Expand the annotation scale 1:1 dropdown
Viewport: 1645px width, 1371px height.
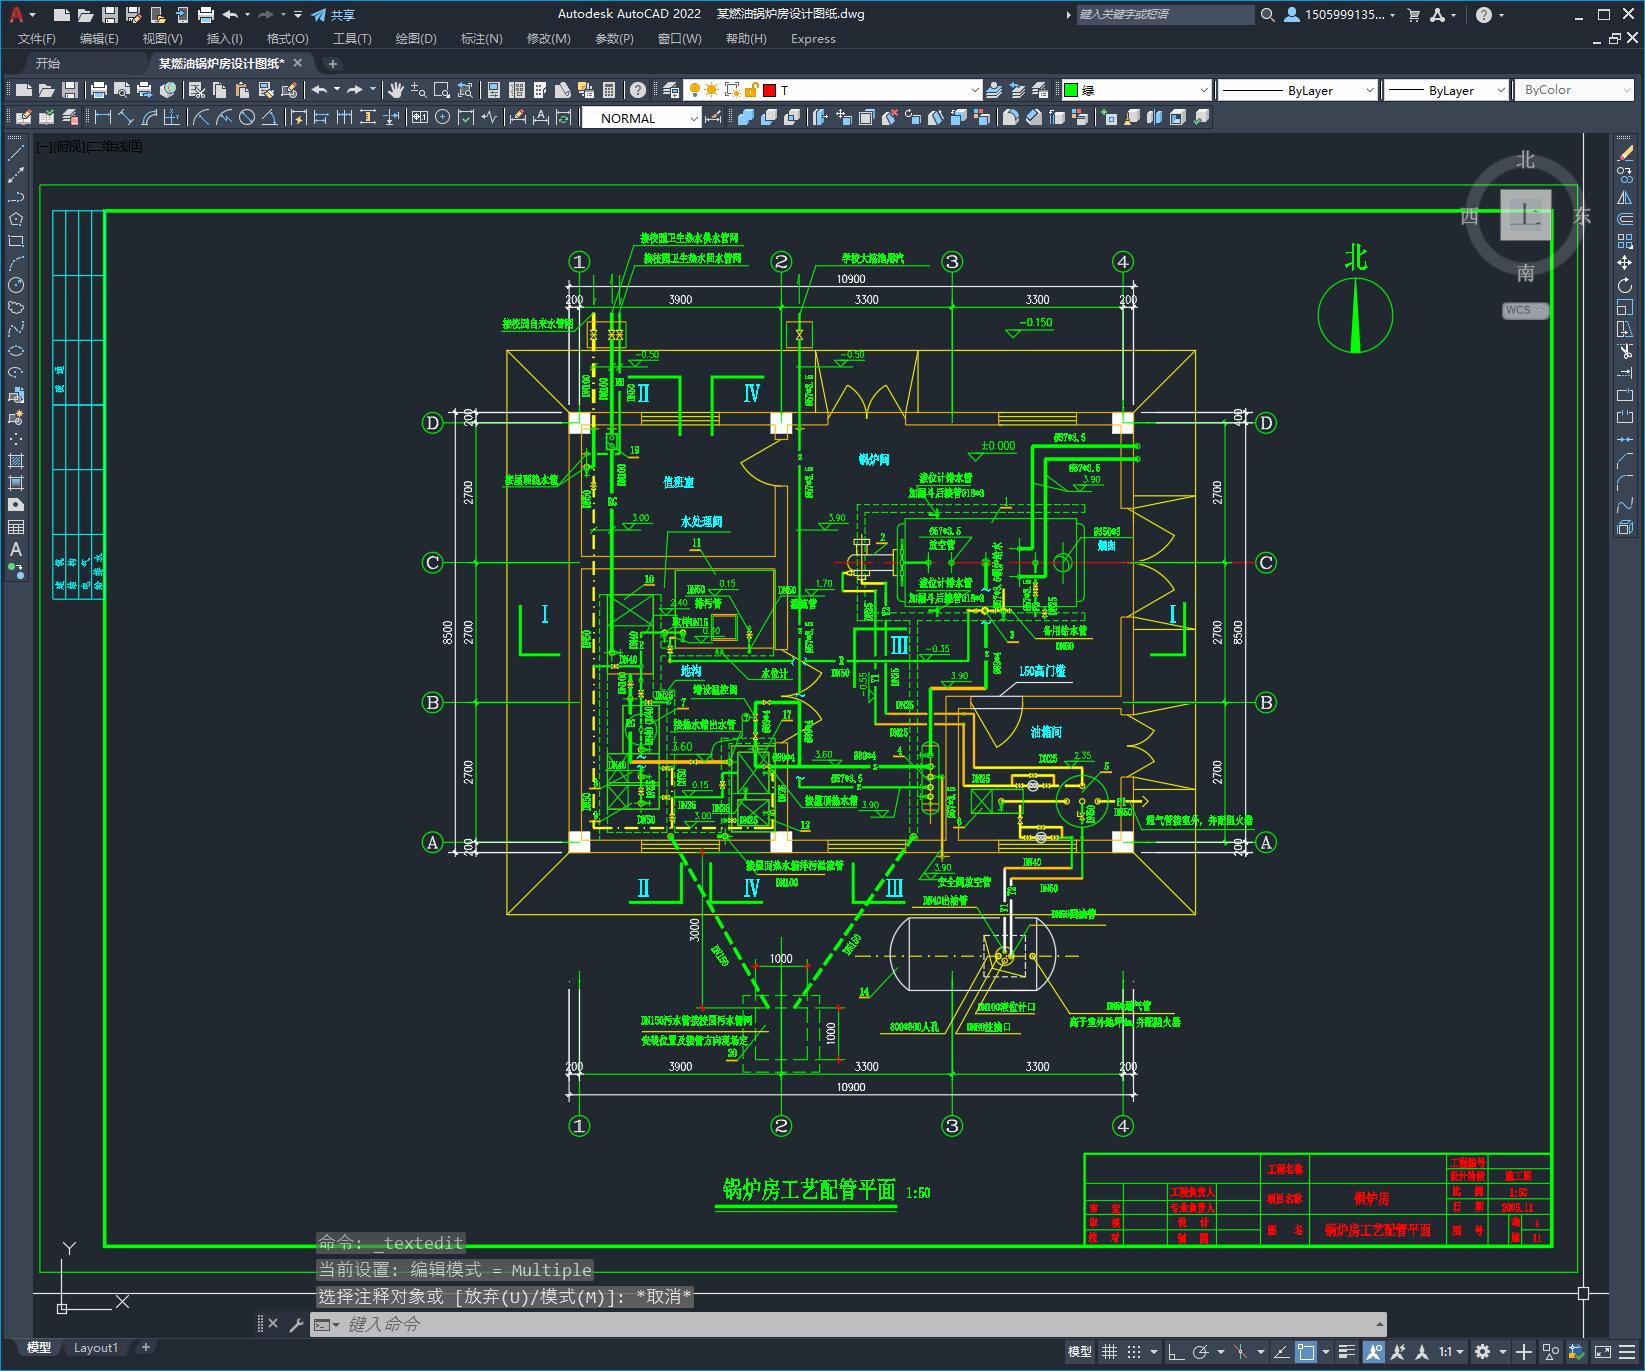click(x=1451, y=1352)
